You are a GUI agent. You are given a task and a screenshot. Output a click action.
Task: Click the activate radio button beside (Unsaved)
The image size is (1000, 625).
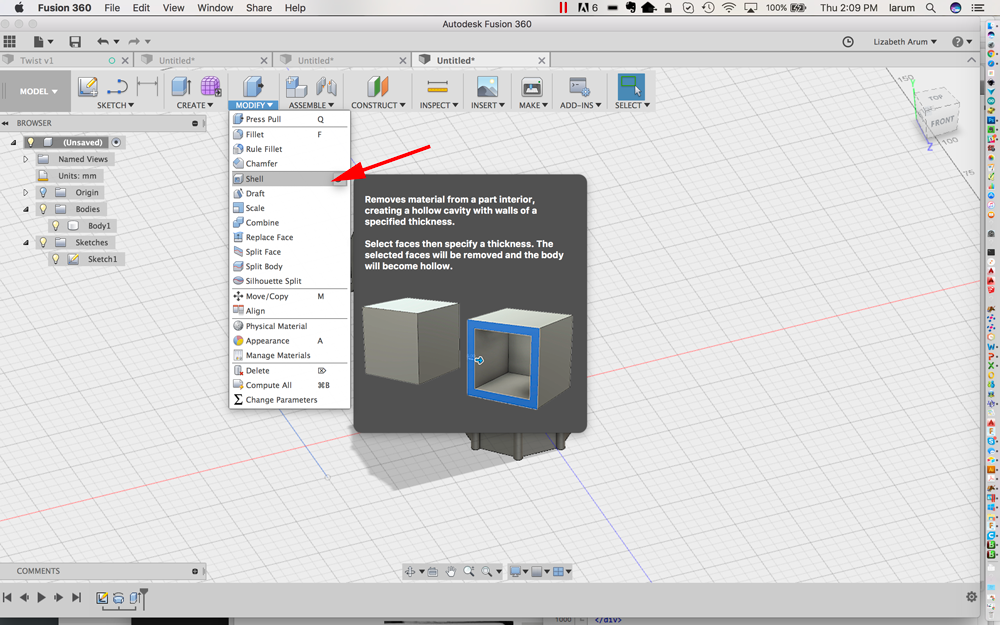(x=116, y=142)
